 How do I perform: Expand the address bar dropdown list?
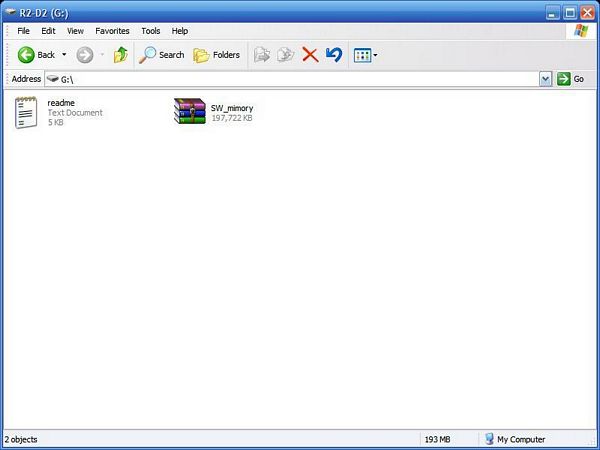tap(545, 79)
